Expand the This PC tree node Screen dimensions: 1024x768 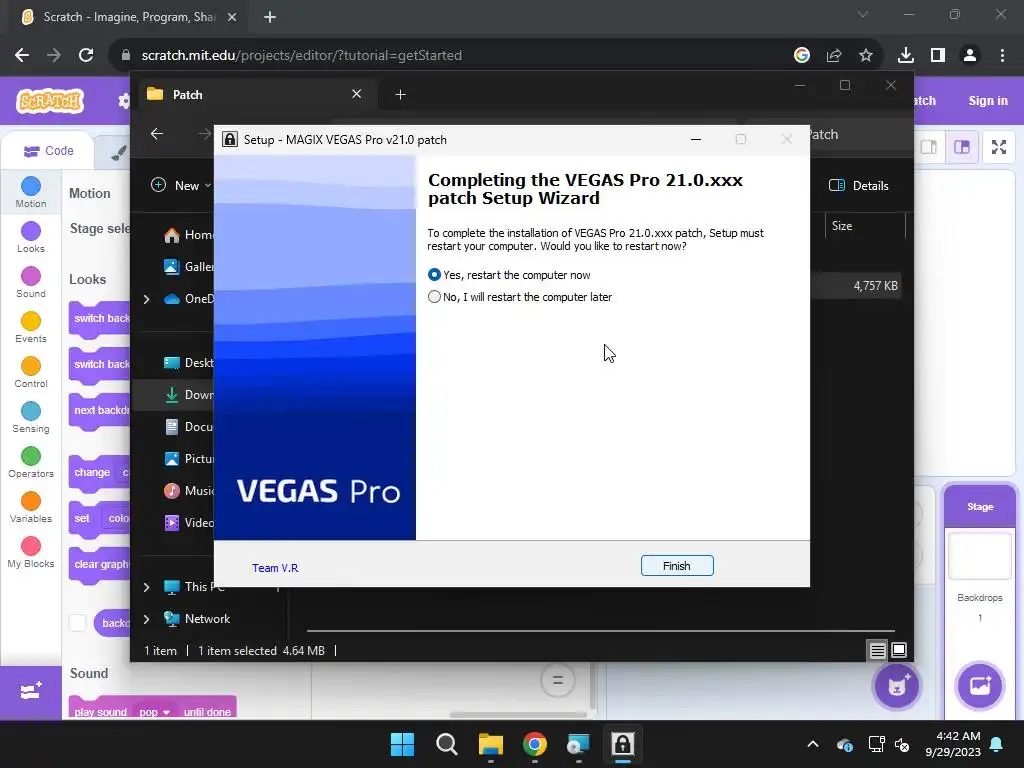[146, 587]
